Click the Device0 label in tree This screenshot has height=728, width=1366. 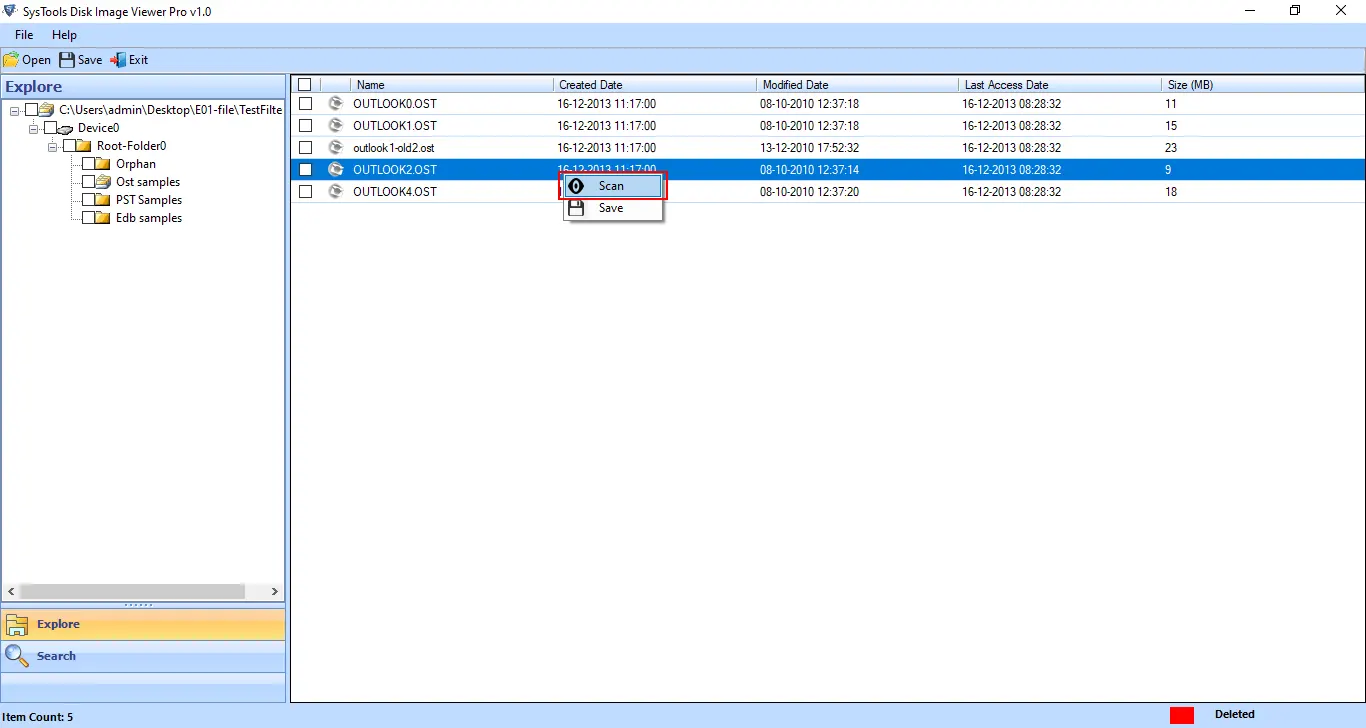[x=98, y=128]
